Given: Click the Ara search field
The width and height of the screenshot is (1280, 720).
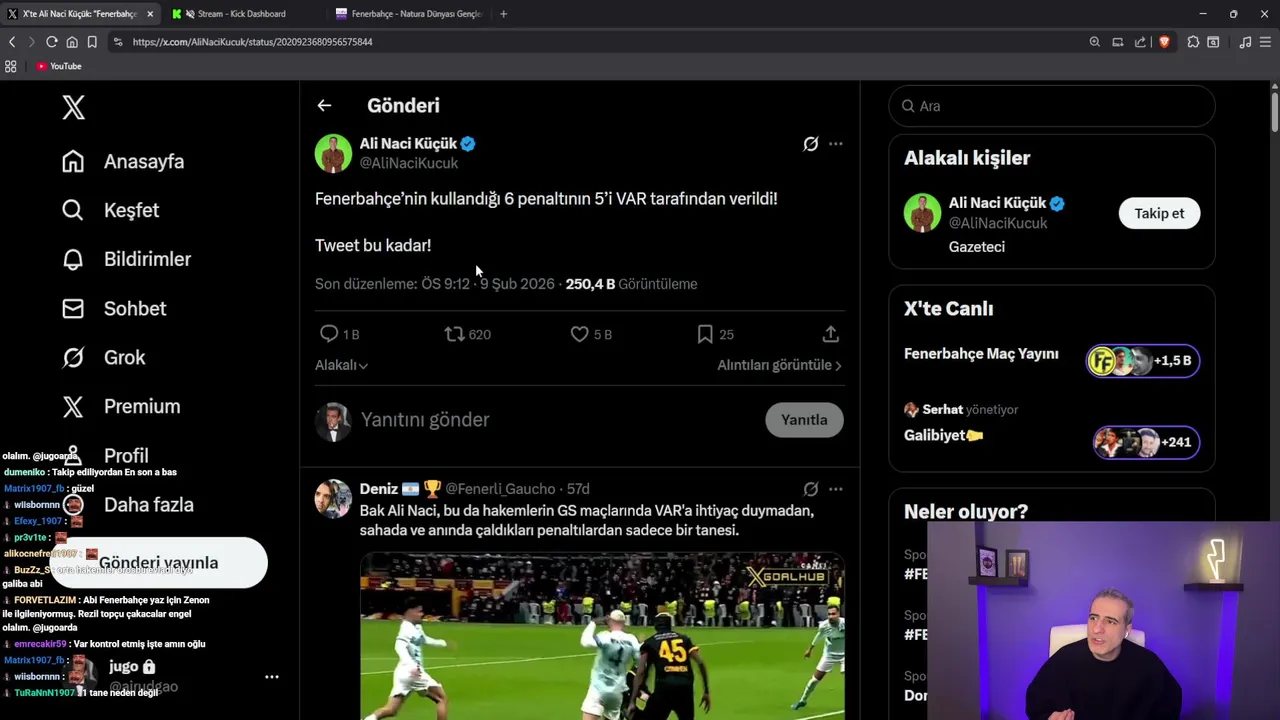Looking at the screenshot, I should point(1052,106).
